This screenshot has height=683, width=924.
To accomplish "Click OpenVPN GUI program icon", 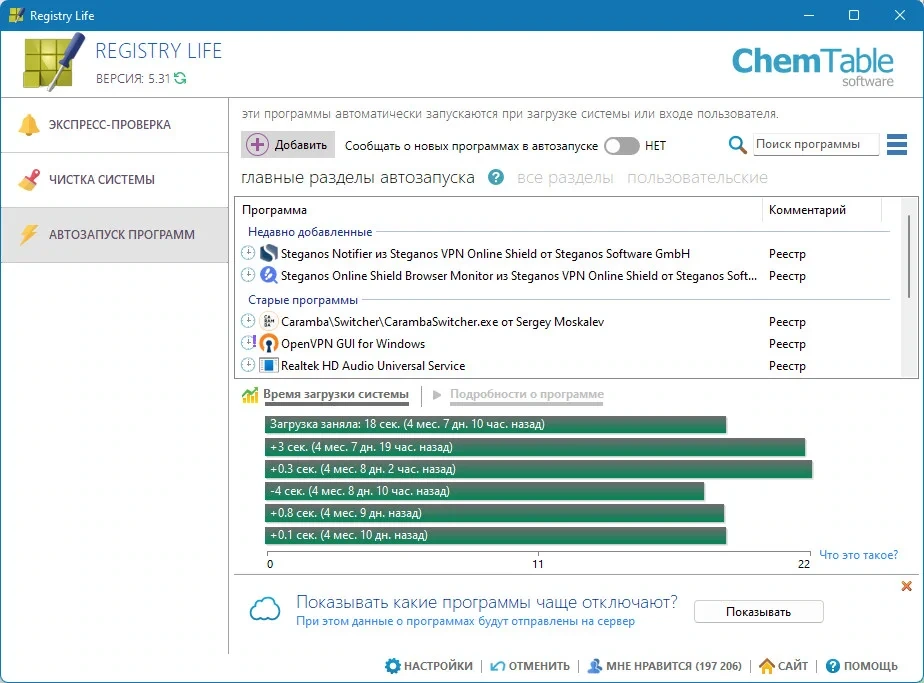I will pos(269,343).
